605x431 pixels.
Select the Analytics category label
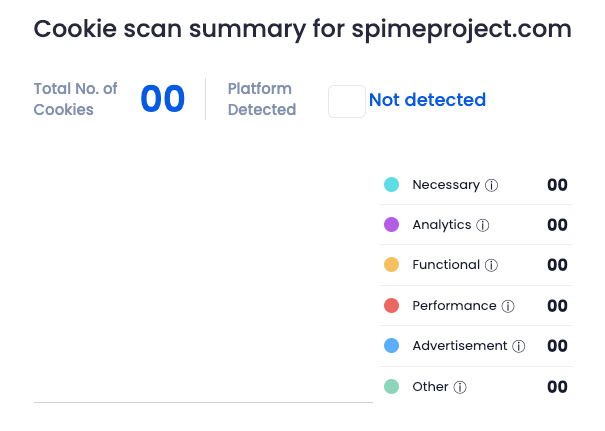pyautogui.click(x=441, y=225)
